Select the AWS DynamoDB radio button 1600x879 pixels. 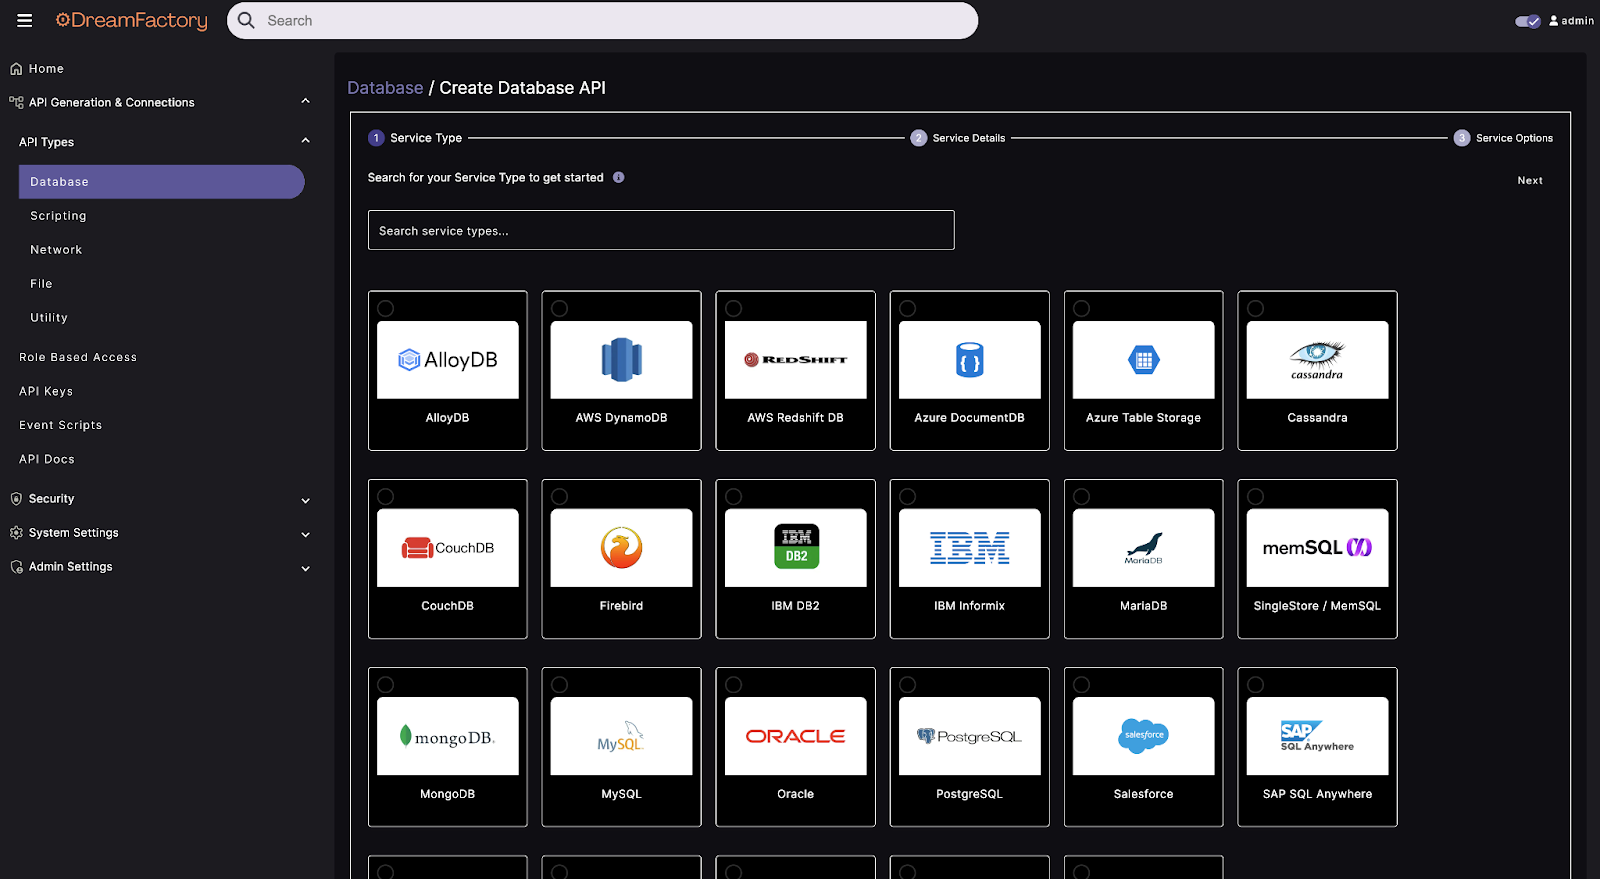[560, 309]
